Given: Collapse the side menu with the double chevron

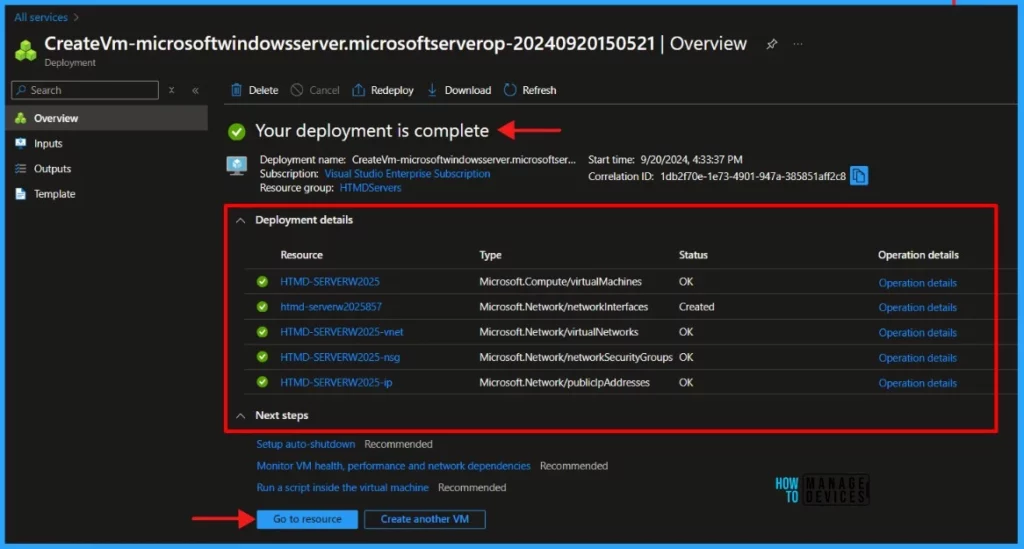Looking at the screenshot, I should click(195, 90).
